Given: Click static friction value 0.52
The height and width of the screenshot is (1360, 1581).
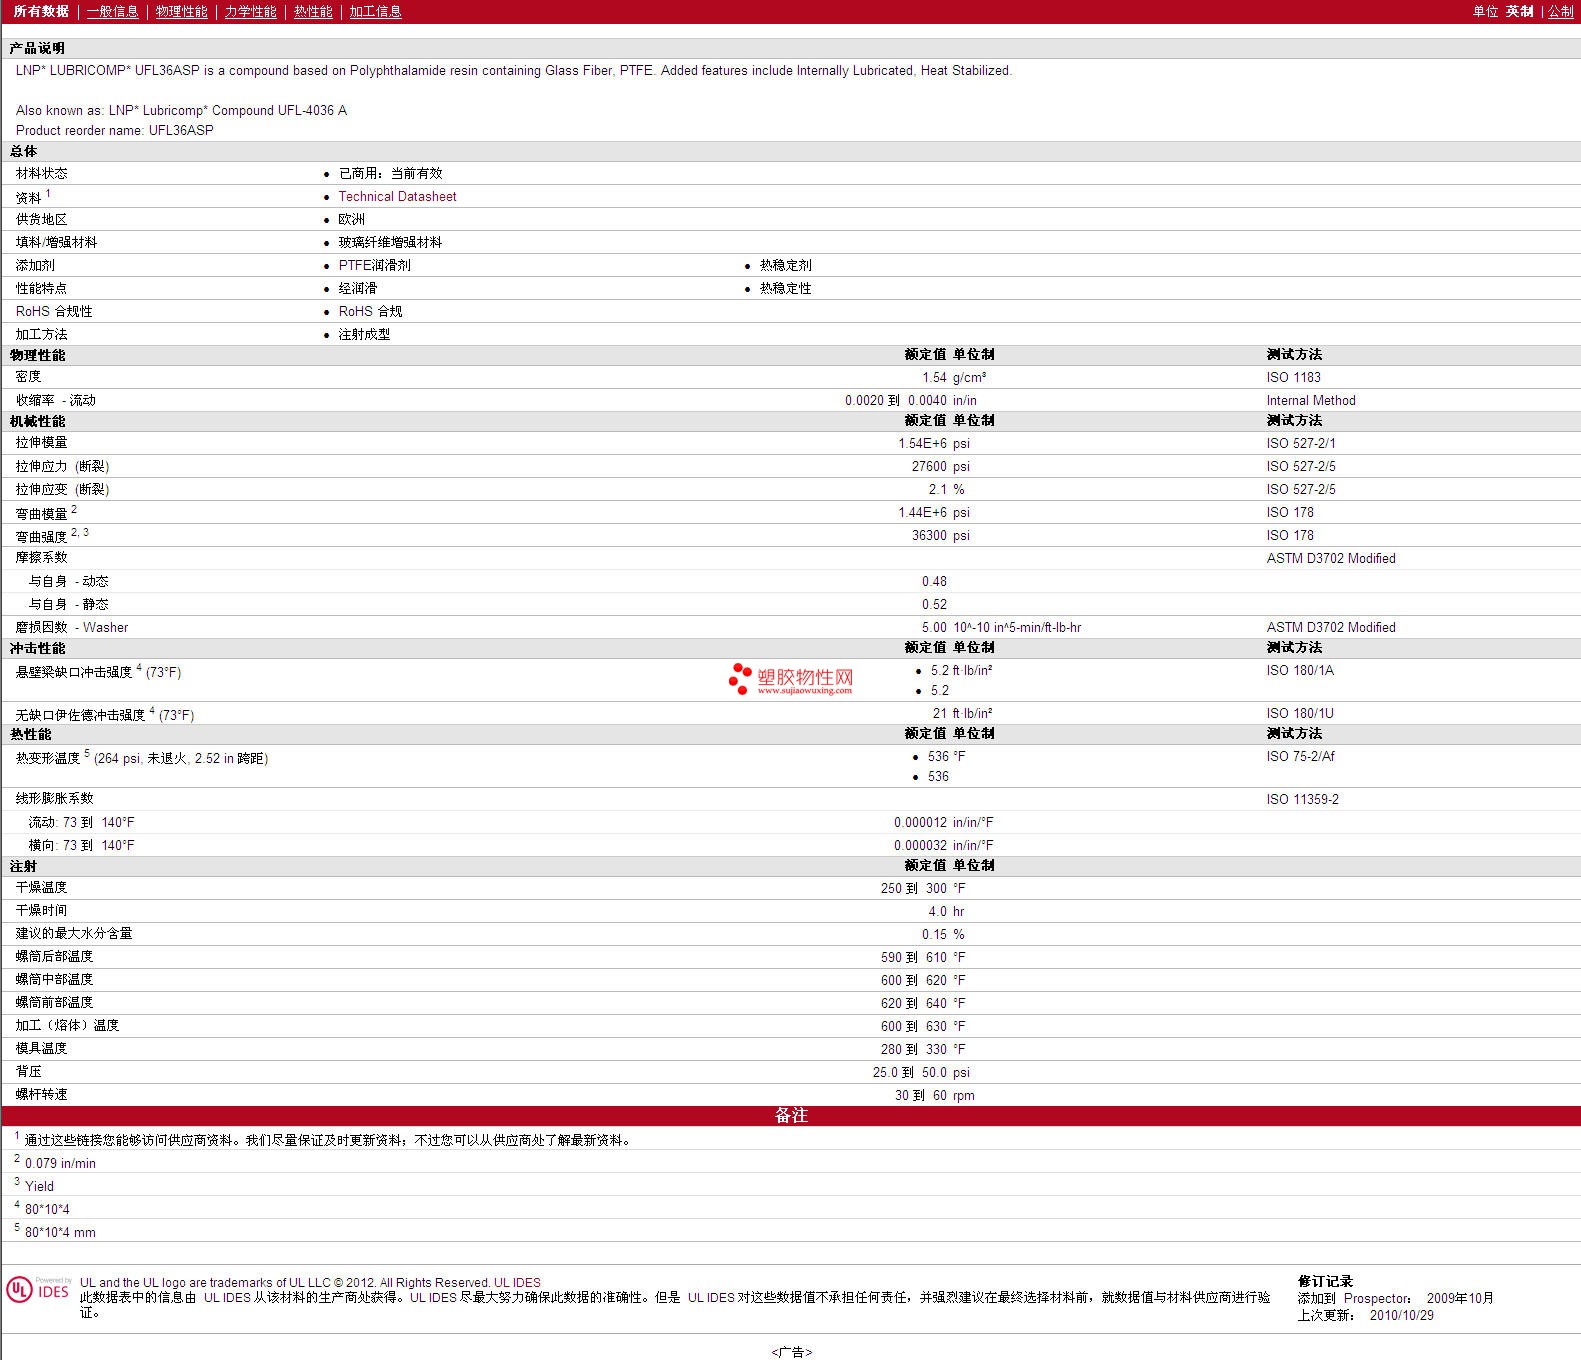Looking at the screenshot, I should click(x=934, y=604).
